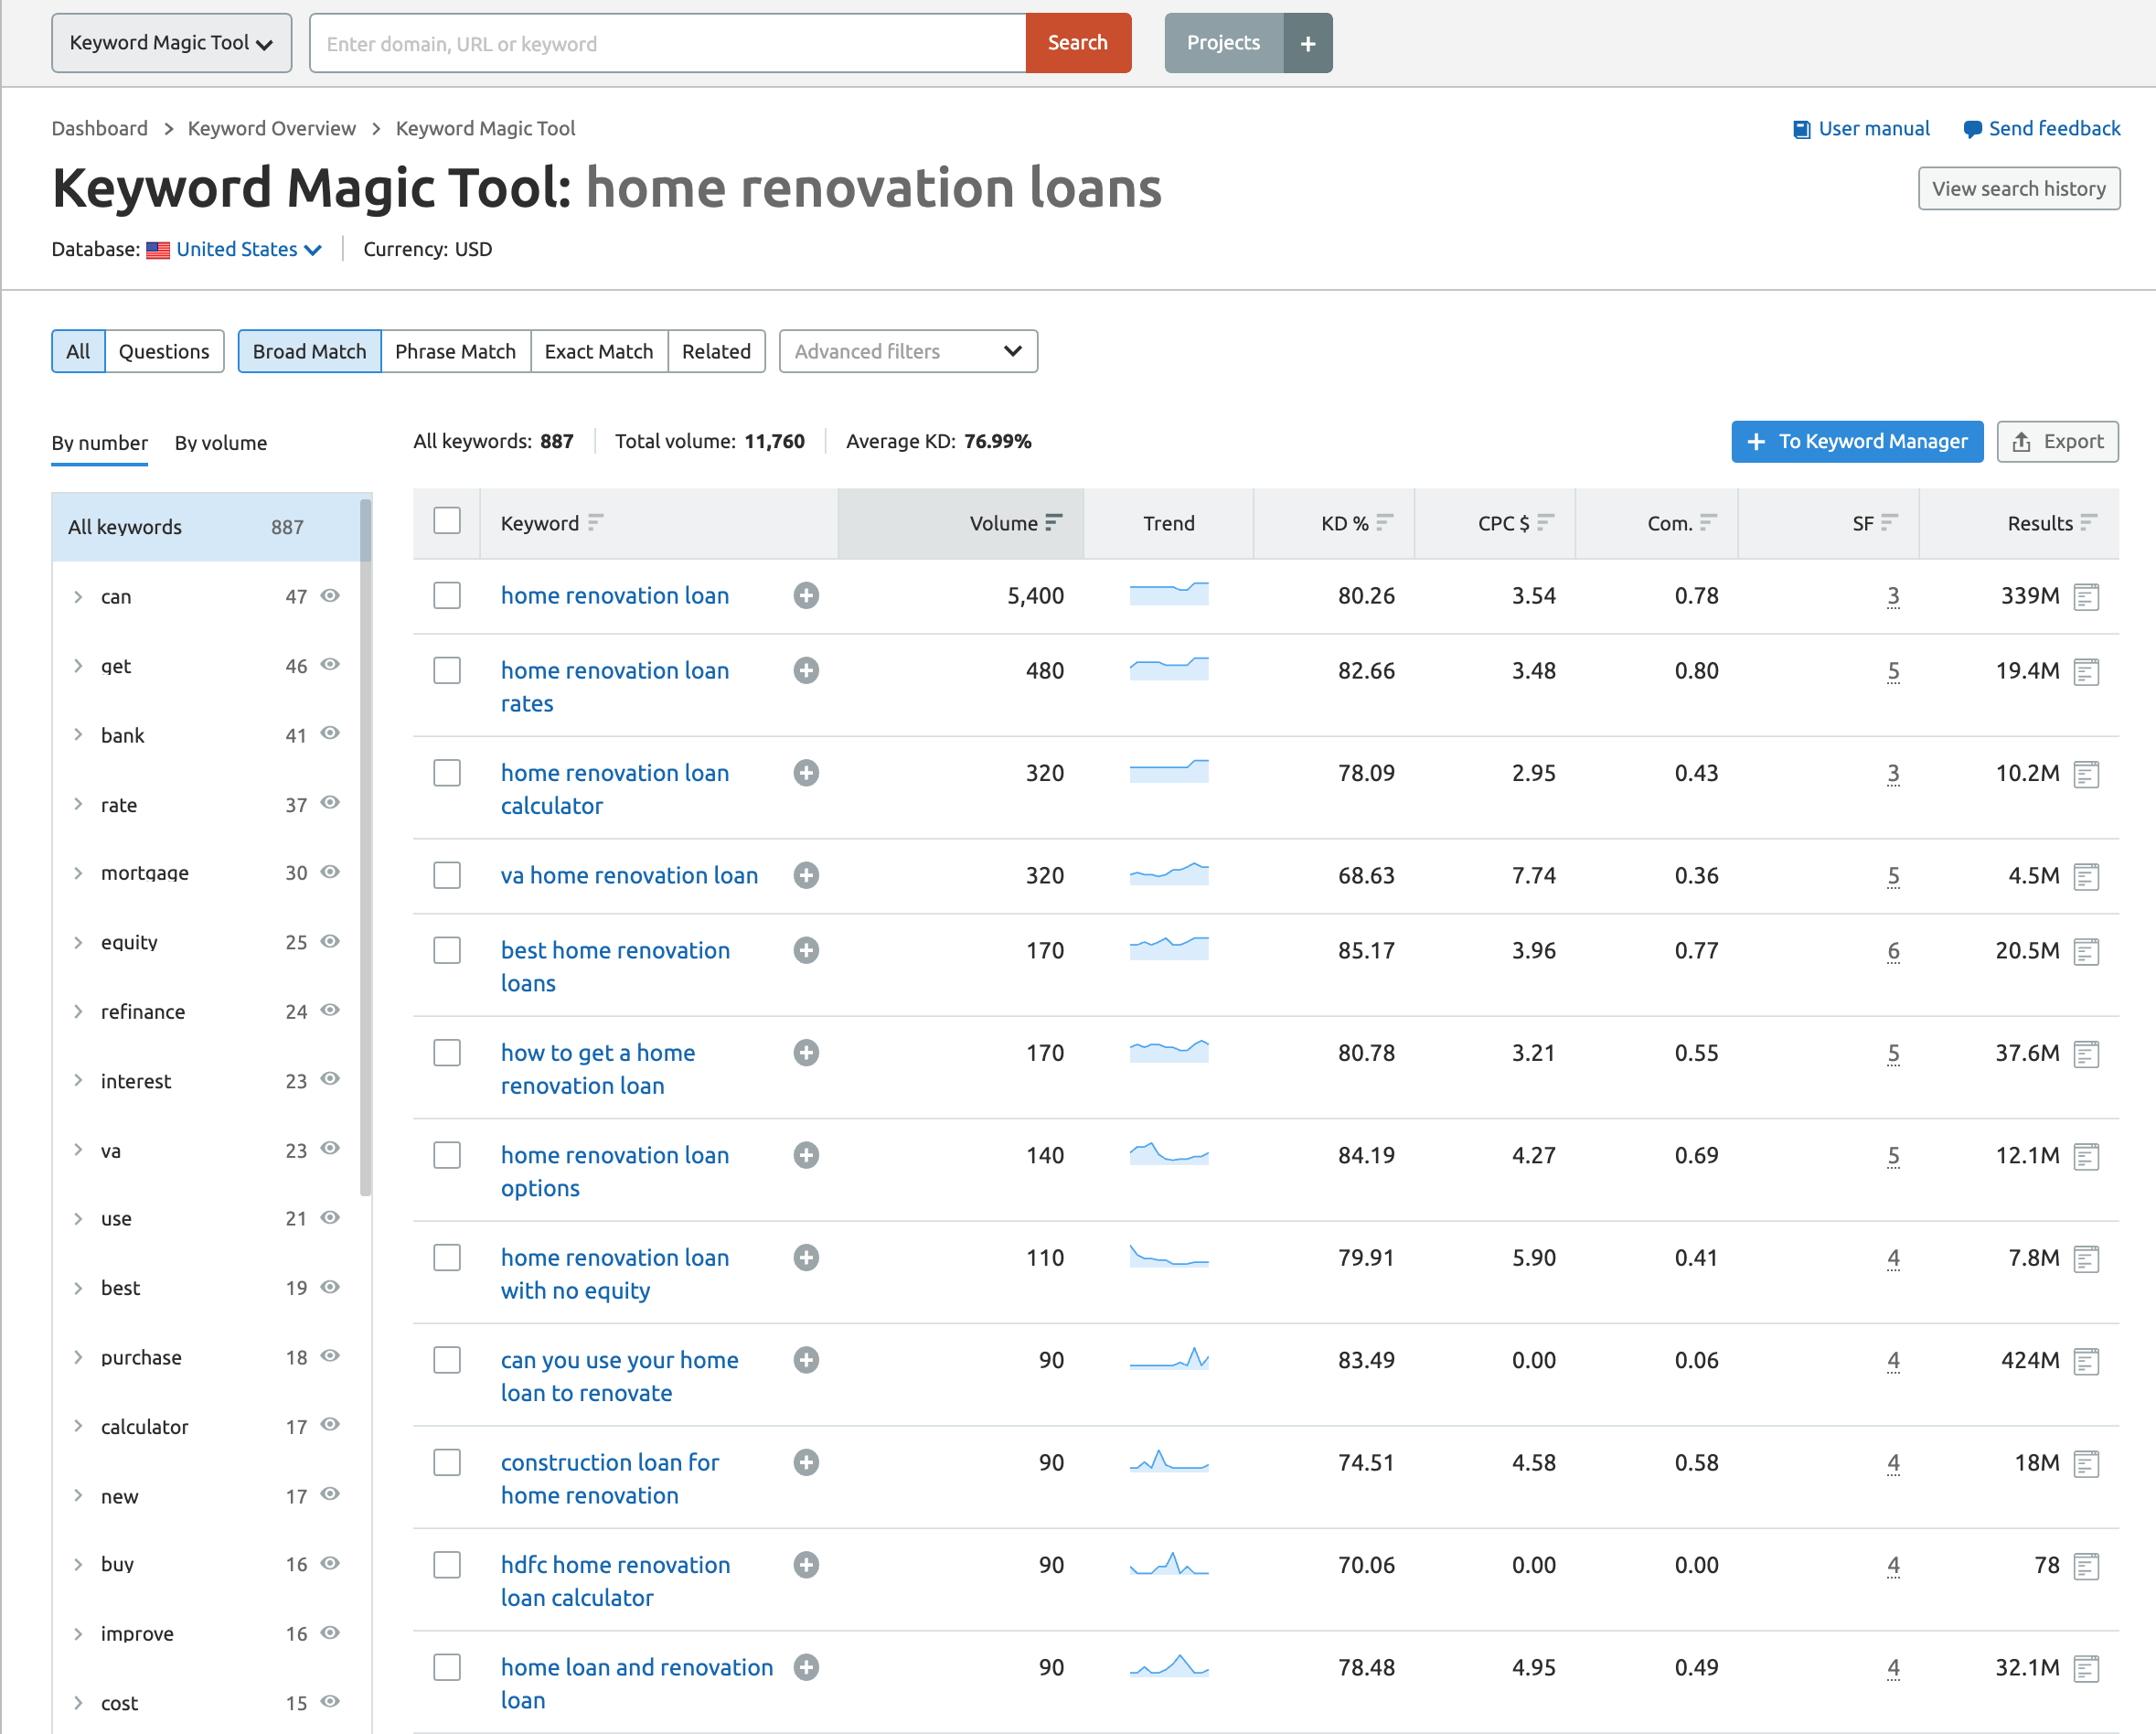The height and width of the screenshot is (1734, 2156).
Task: Sort by CPC $ column sort icon
Action: [1545, 522]
